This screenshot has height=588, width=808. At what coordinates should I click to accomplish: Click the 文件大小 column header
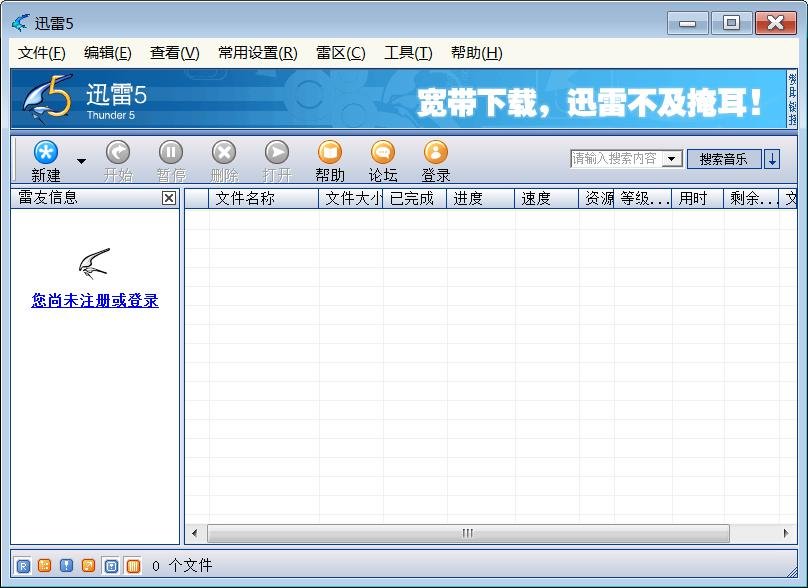tap(351, 198)
